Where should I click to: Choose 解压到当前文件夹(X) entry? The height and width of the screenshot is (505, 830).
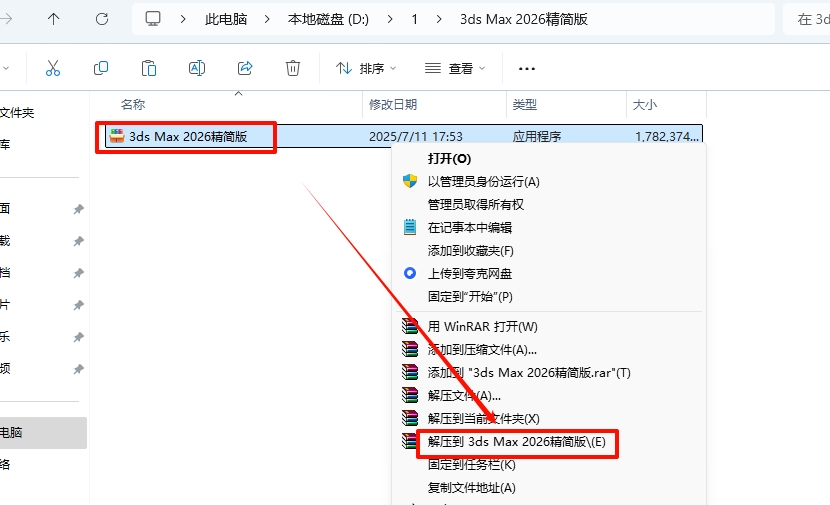pos(483,419)
